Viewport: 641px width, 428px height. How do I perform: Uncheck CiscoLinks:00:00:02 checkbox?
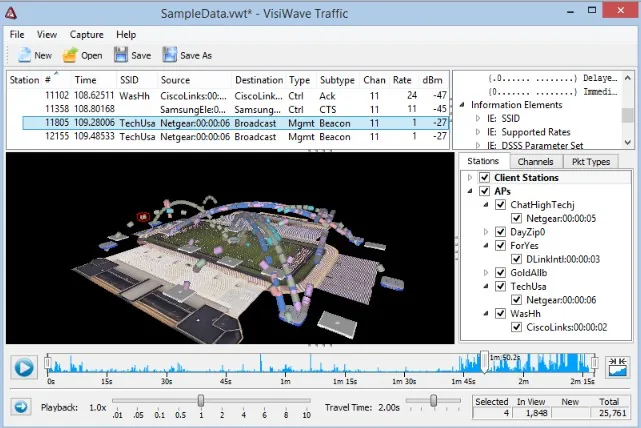516,327
